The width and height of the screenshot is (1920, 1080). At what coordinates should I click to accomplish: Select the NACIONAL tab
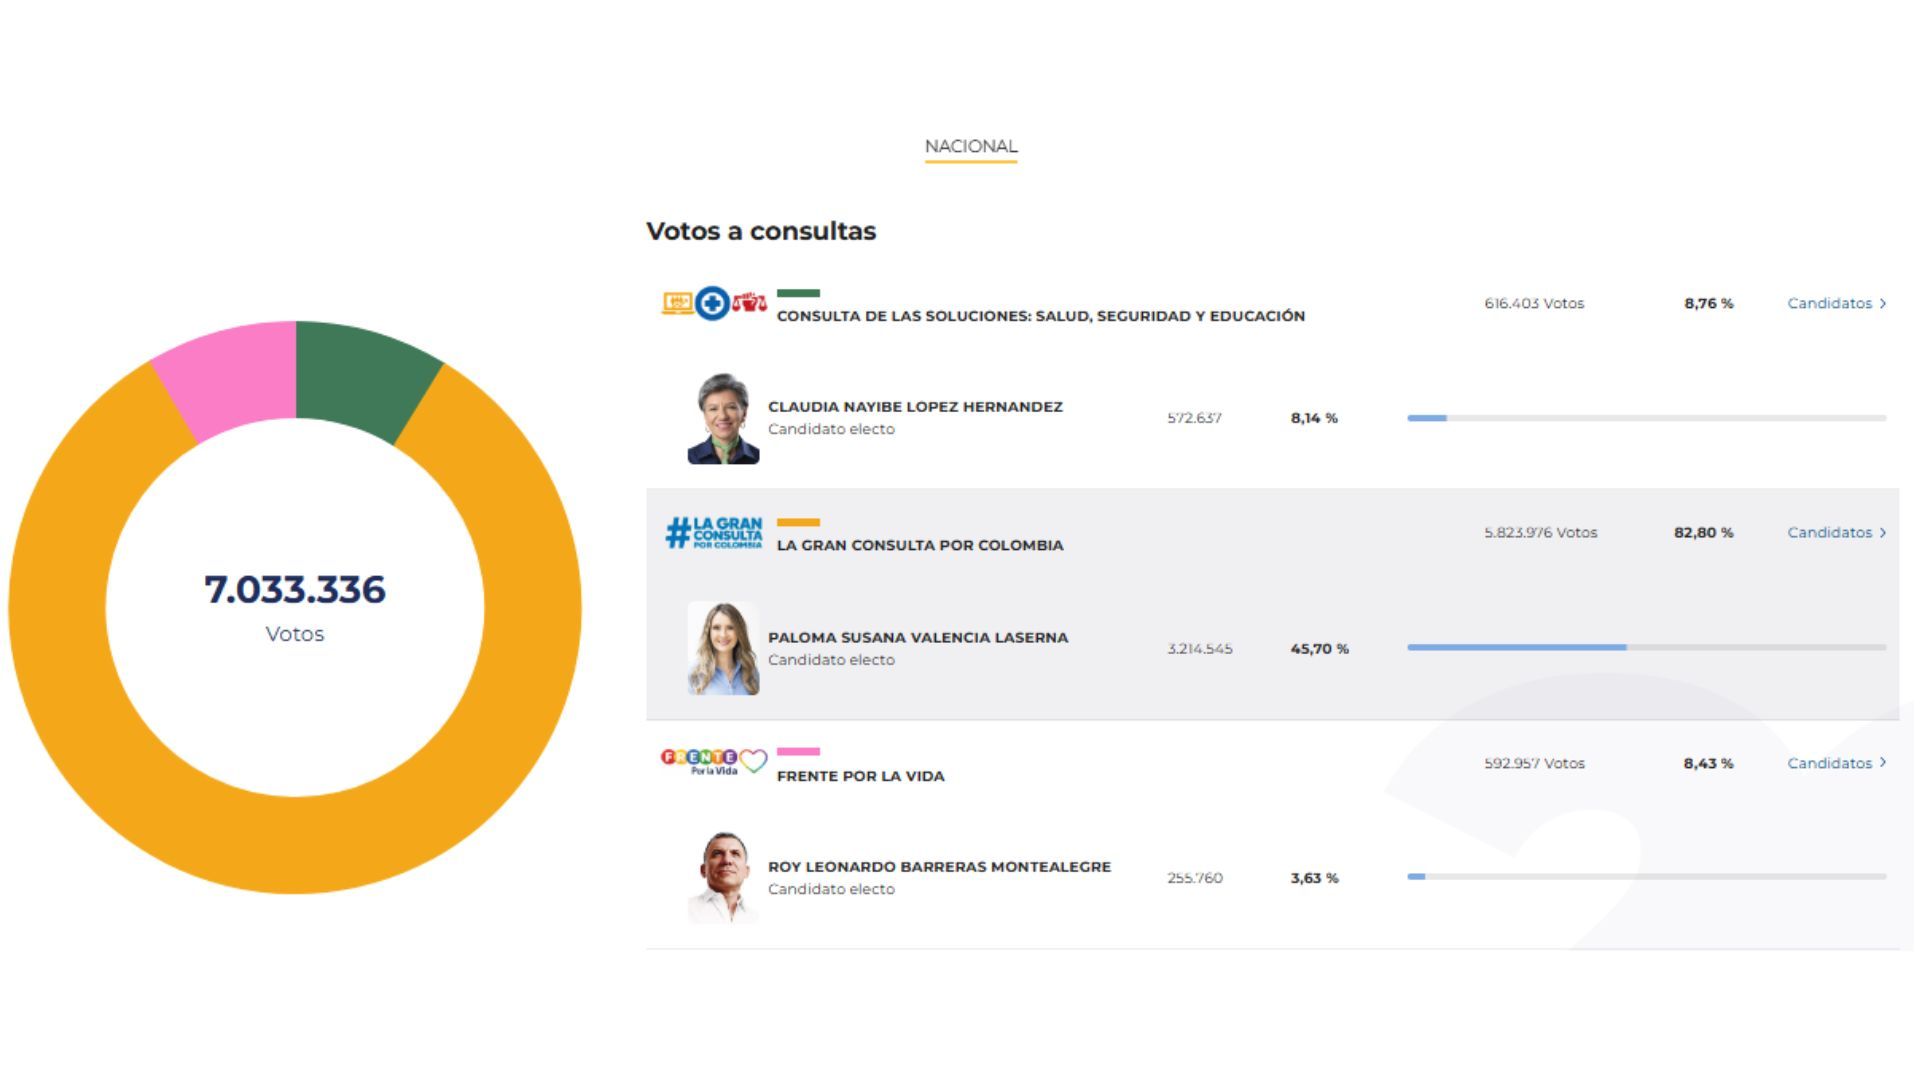click(x=970, y=146)
